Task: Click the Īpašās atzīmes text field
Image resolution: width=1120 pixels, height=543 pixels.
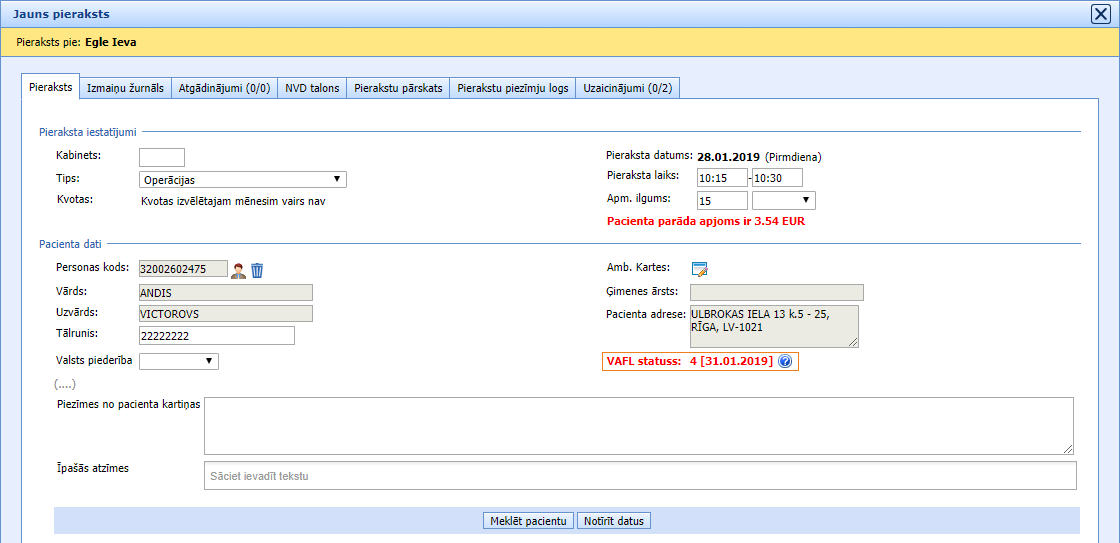Action: point(640,476)
